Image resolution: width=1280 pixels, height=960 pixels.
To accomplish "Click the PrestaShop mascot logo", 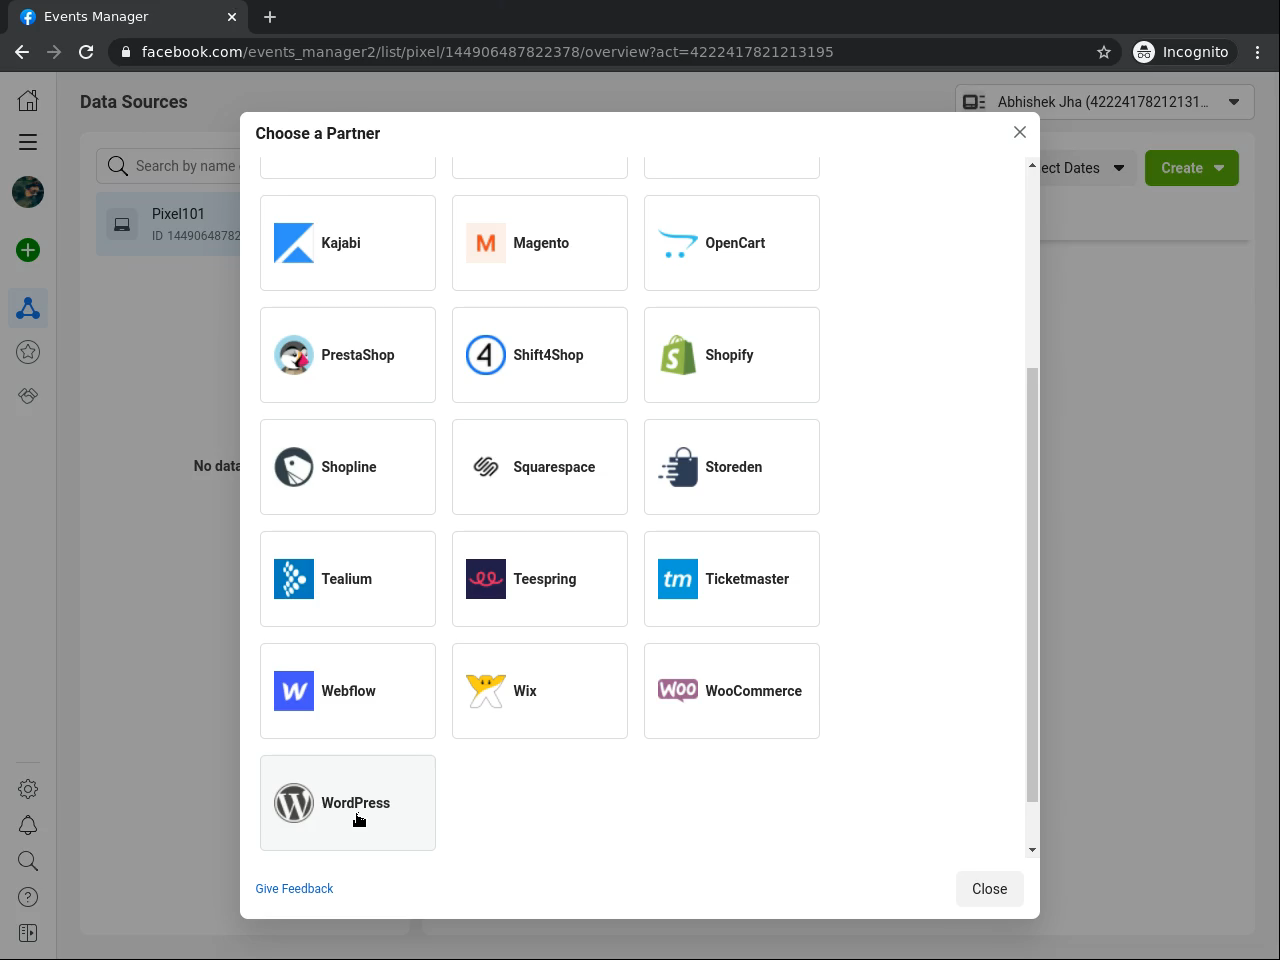I will click(294, 355).
